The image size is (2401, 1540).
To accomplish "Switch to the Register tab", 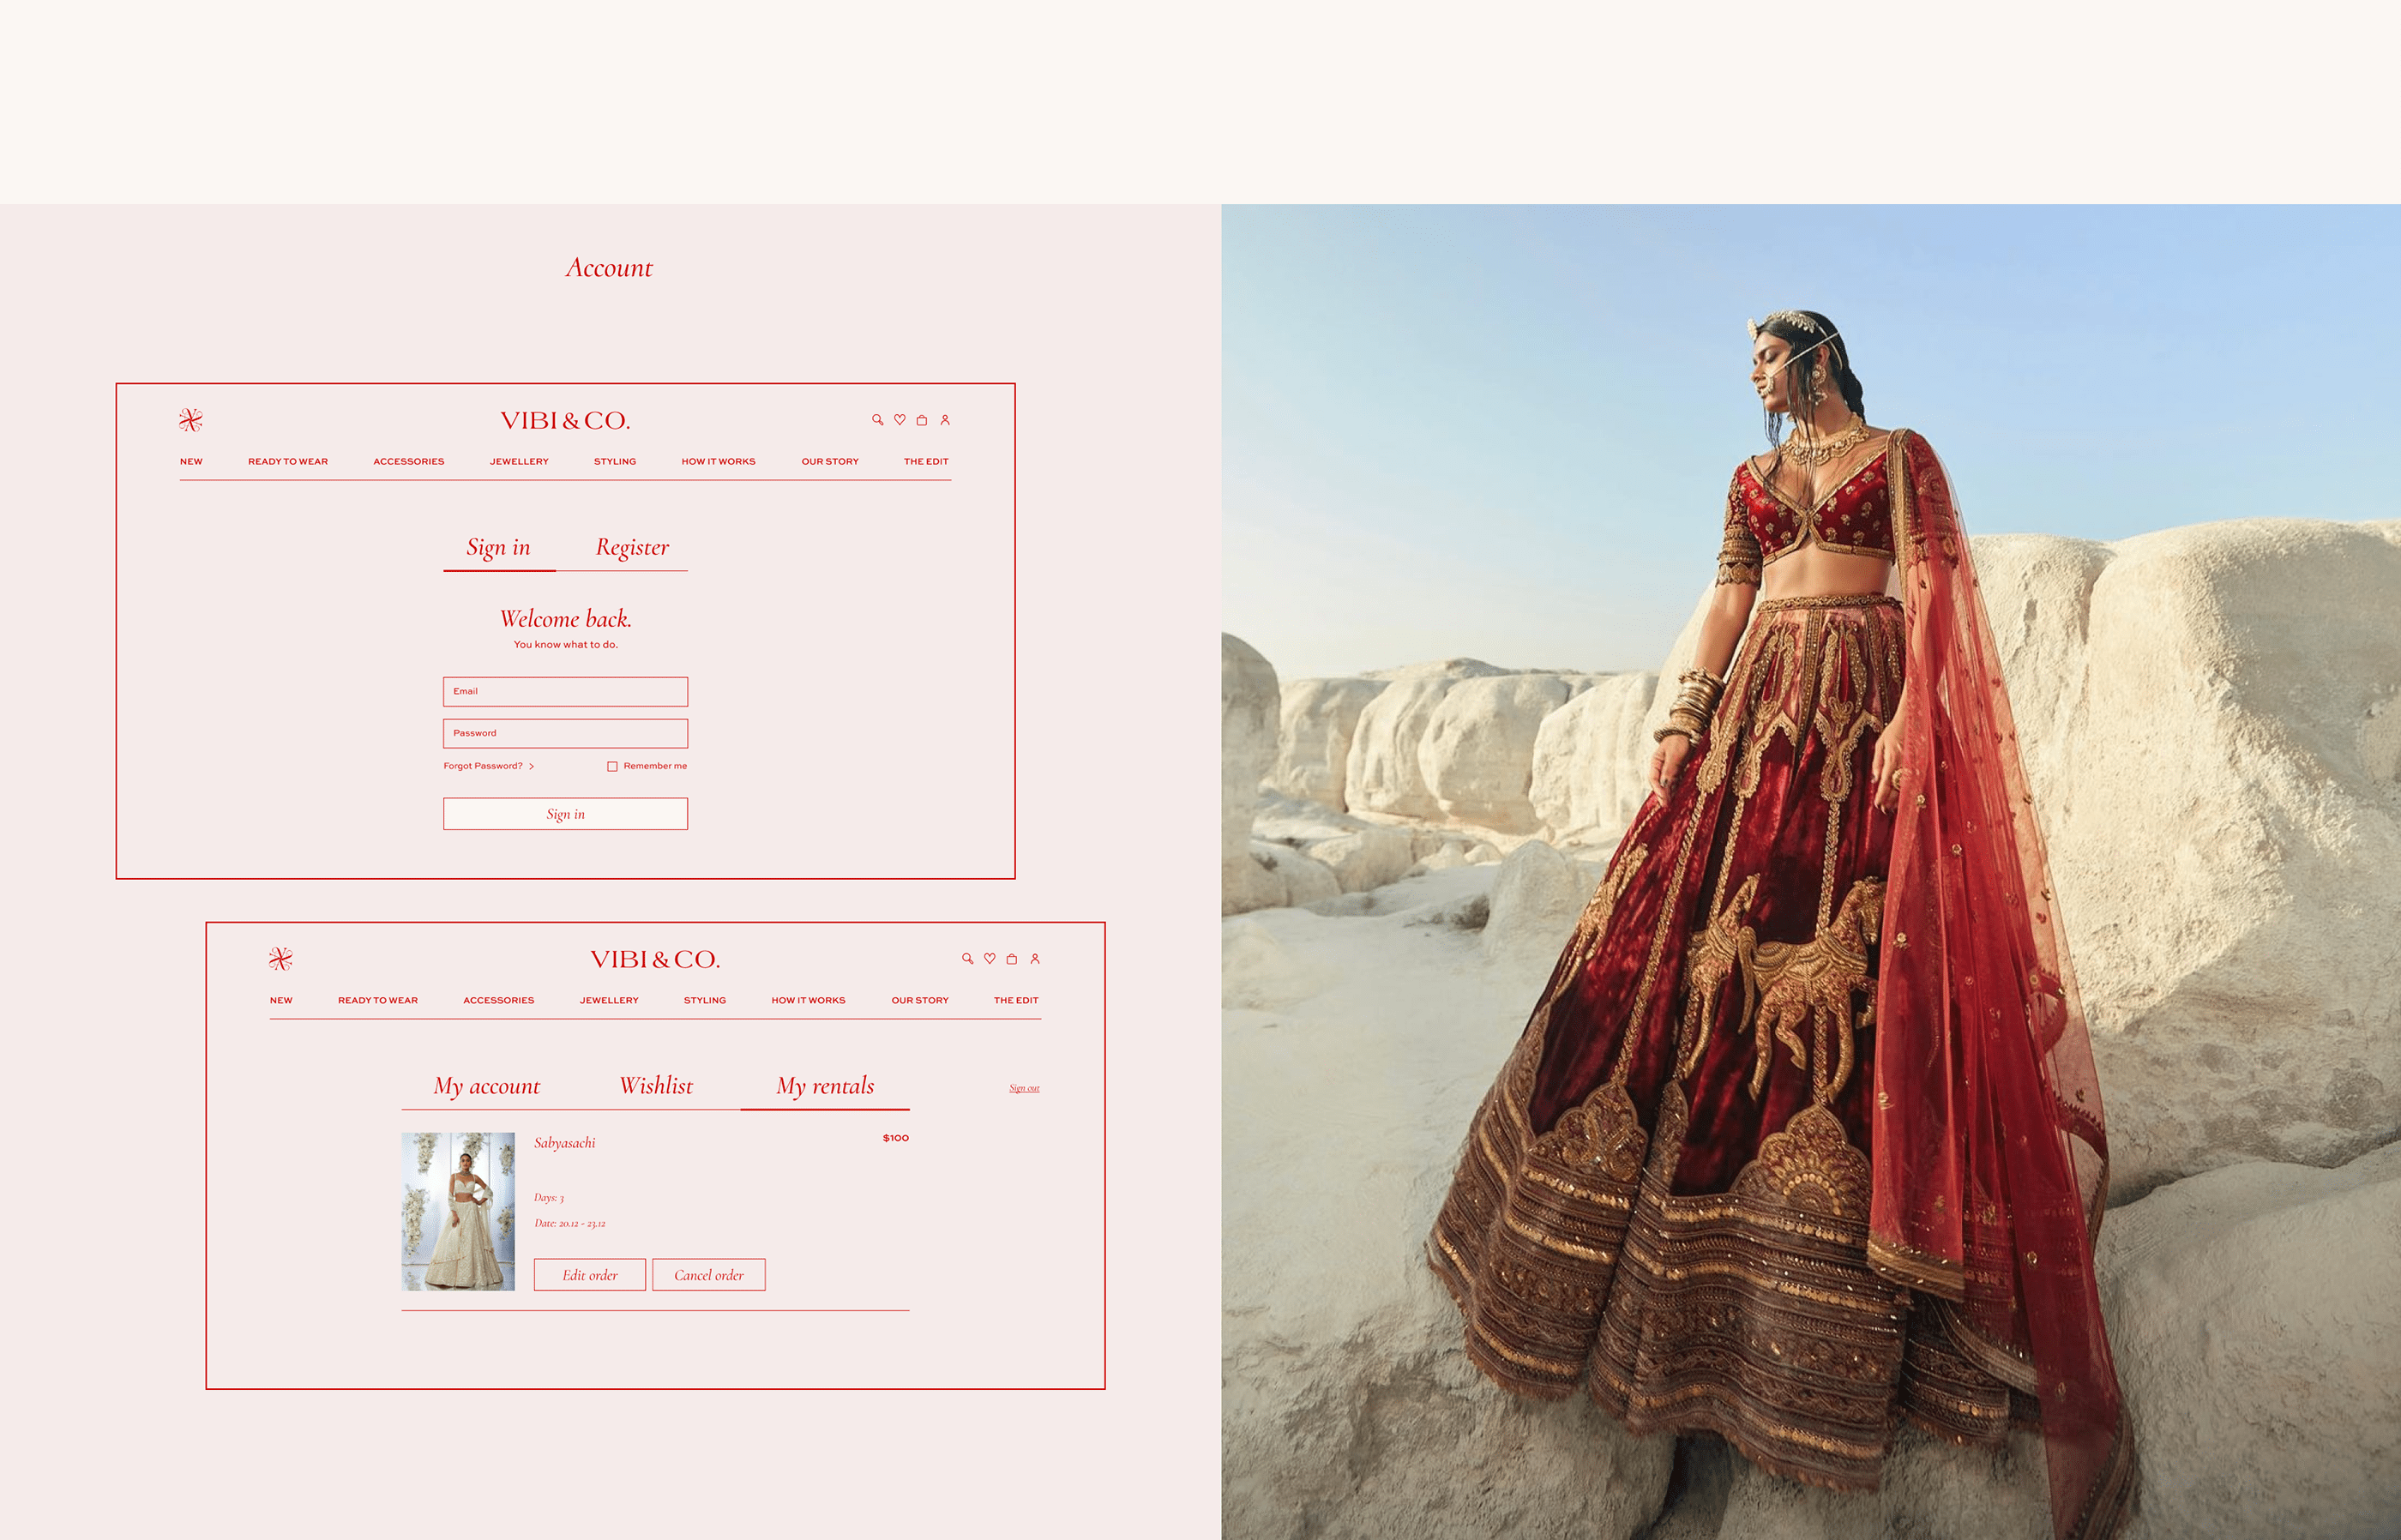I will point(632,547).
